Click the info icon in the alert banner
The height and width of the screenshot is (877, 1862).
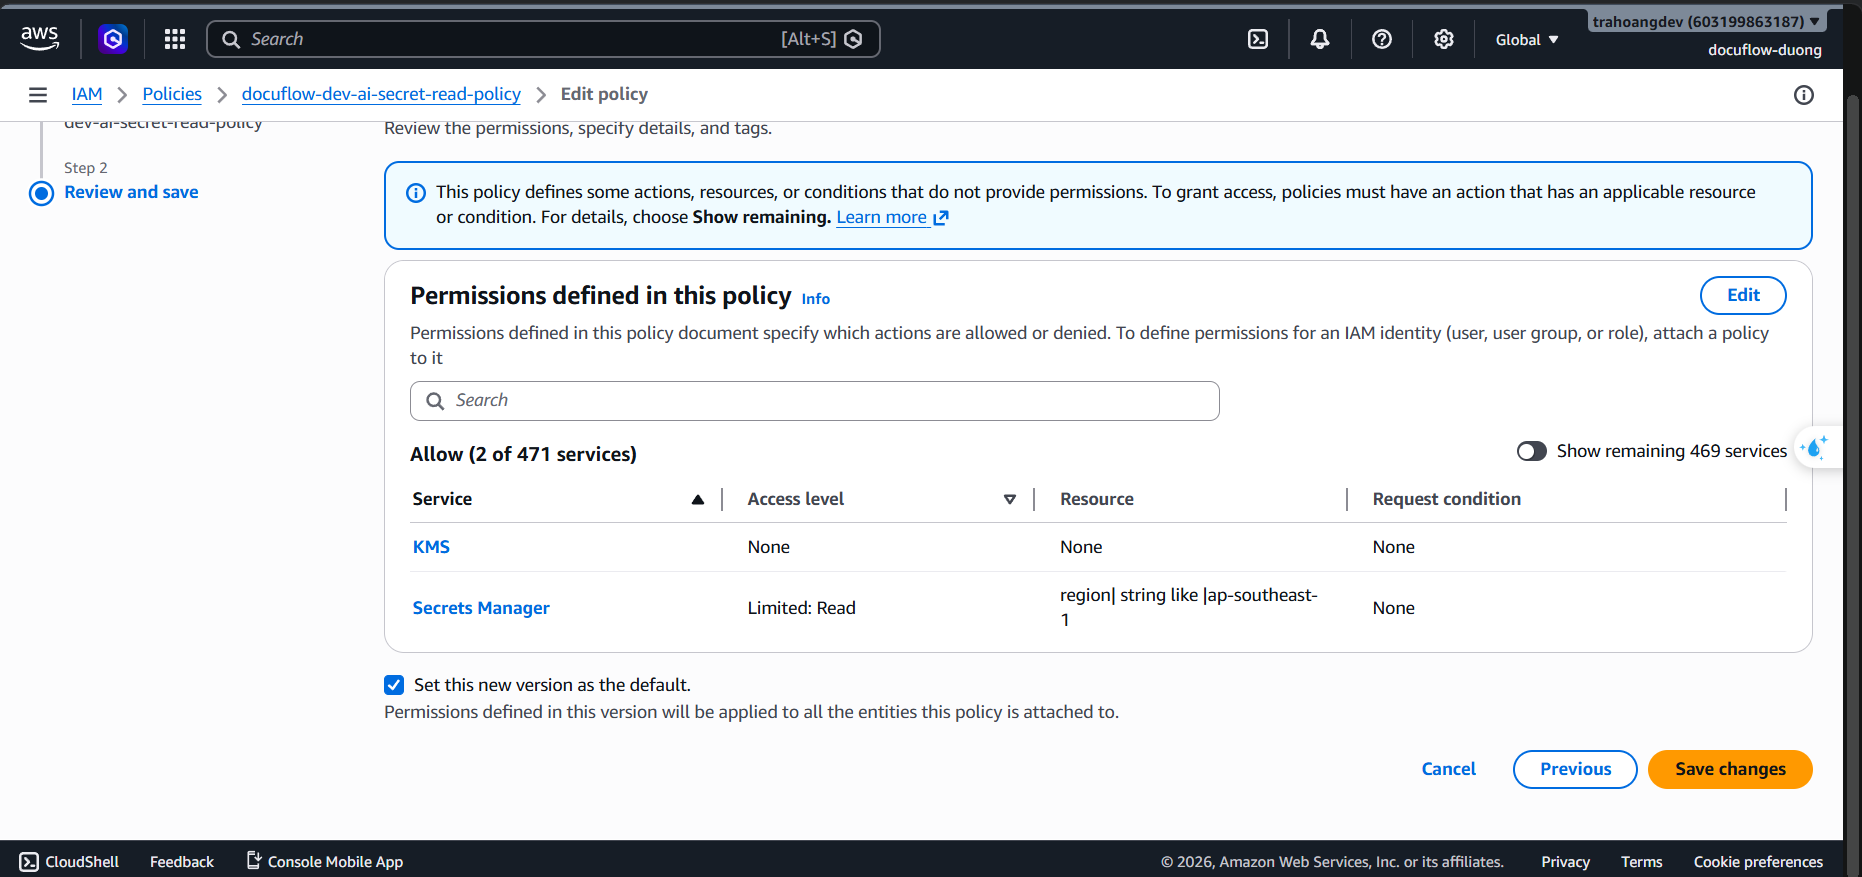(416, 193)
